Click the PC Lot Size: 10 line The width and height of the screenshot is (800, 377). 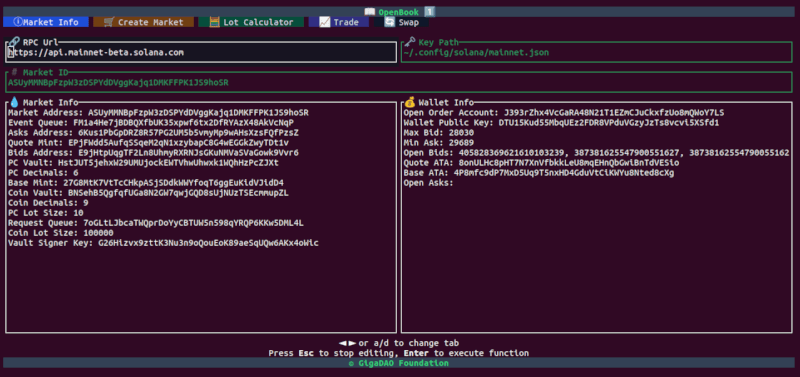pos(45,213)
